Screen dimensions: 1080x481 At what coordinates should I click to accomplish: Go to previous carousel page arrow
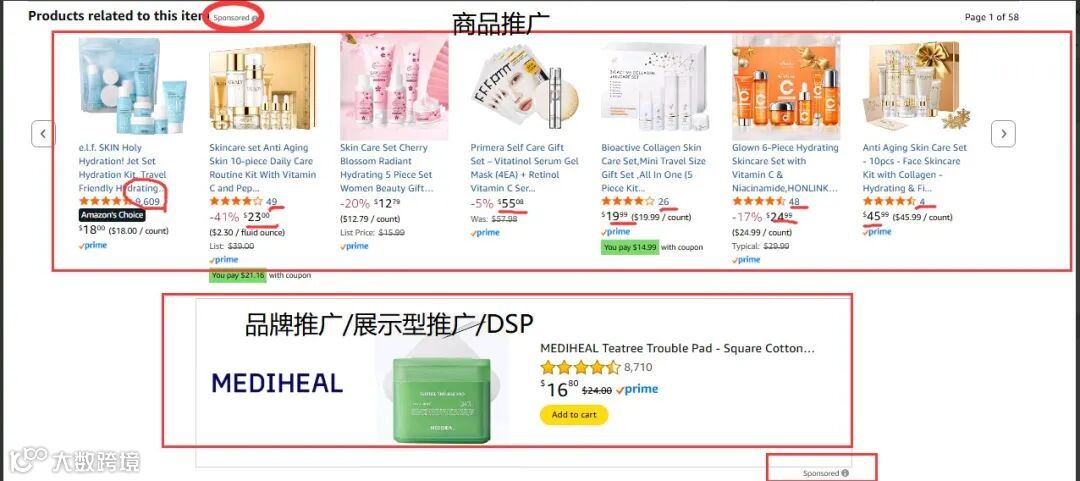click(x=43, y=134)
